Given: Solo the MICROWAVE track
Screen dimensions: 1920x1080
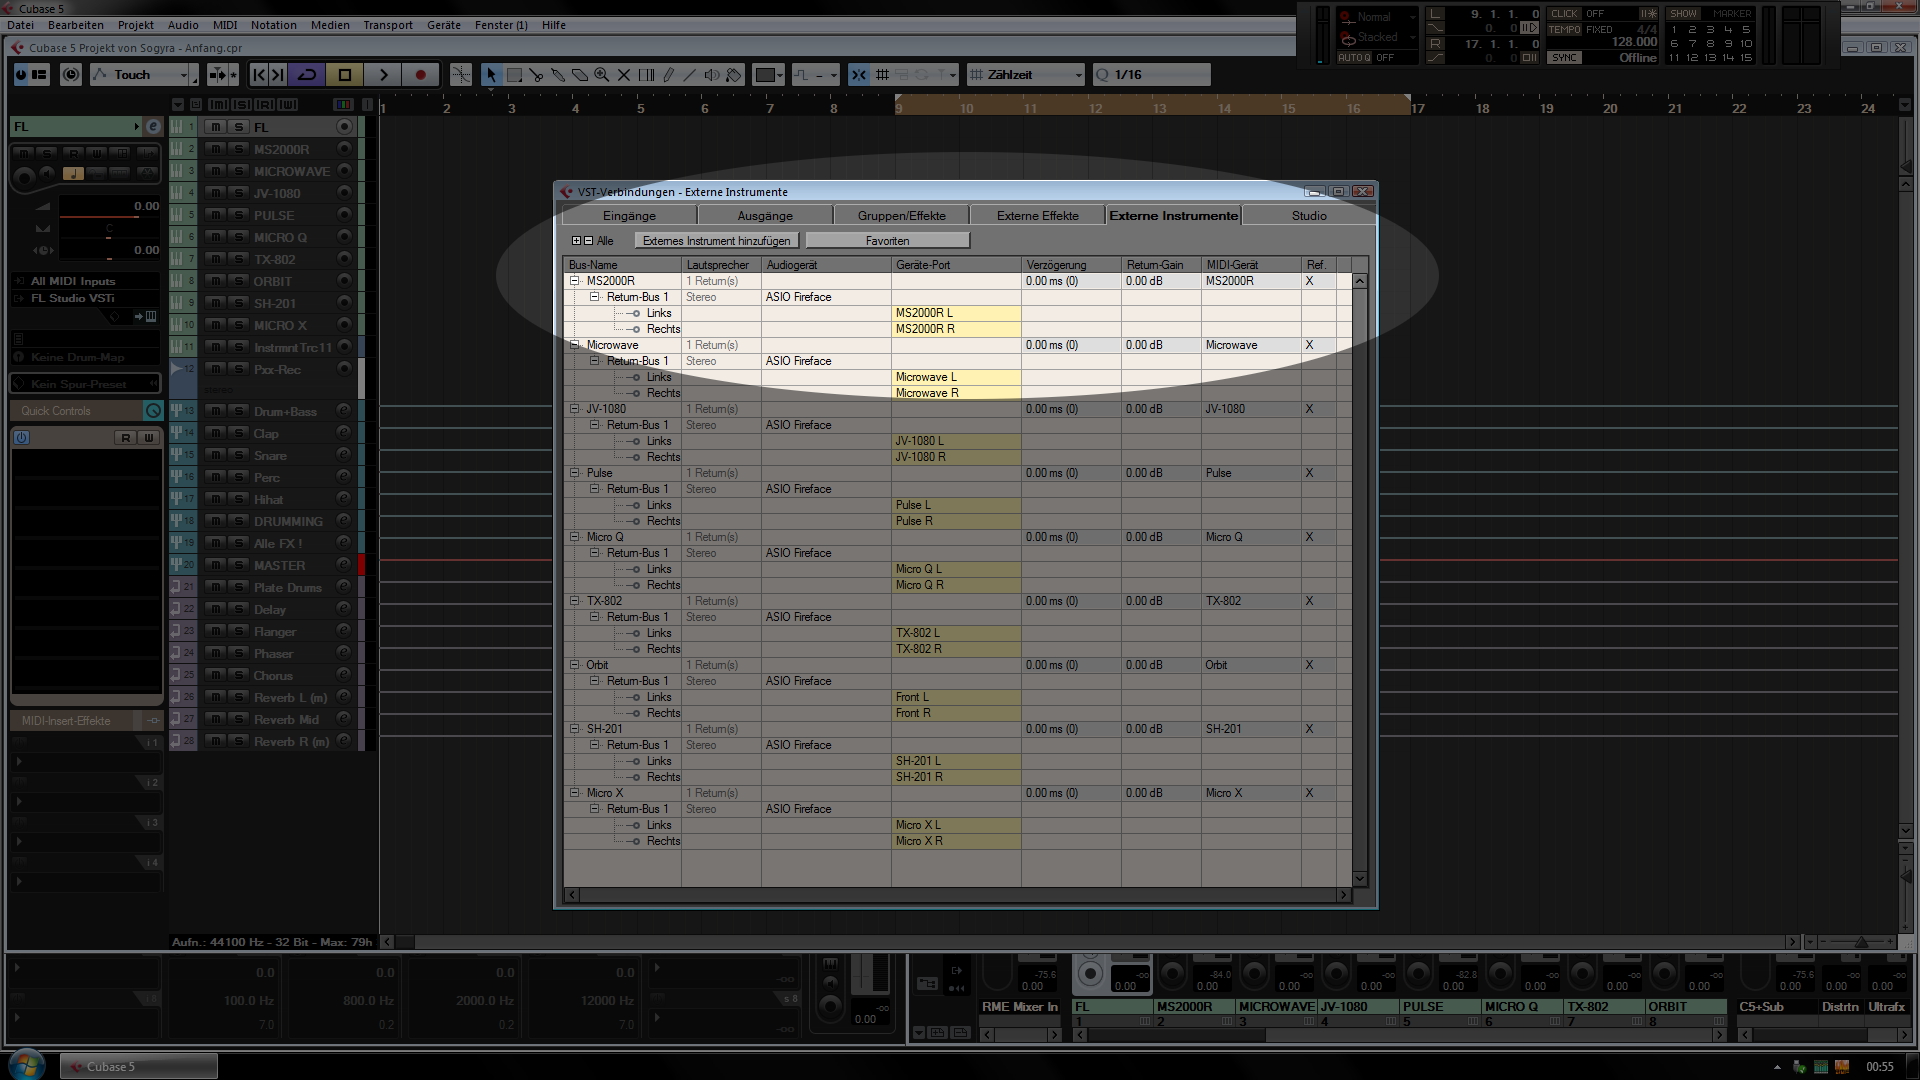Looking at the screenshot, I should [x=238, y=171].
